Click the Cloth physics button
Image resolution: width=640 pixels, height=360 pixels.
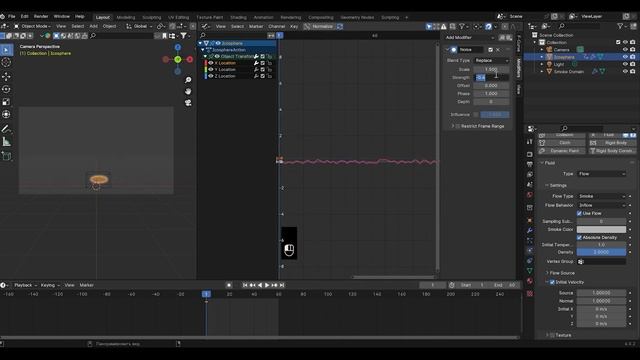[x=562, y=143]
